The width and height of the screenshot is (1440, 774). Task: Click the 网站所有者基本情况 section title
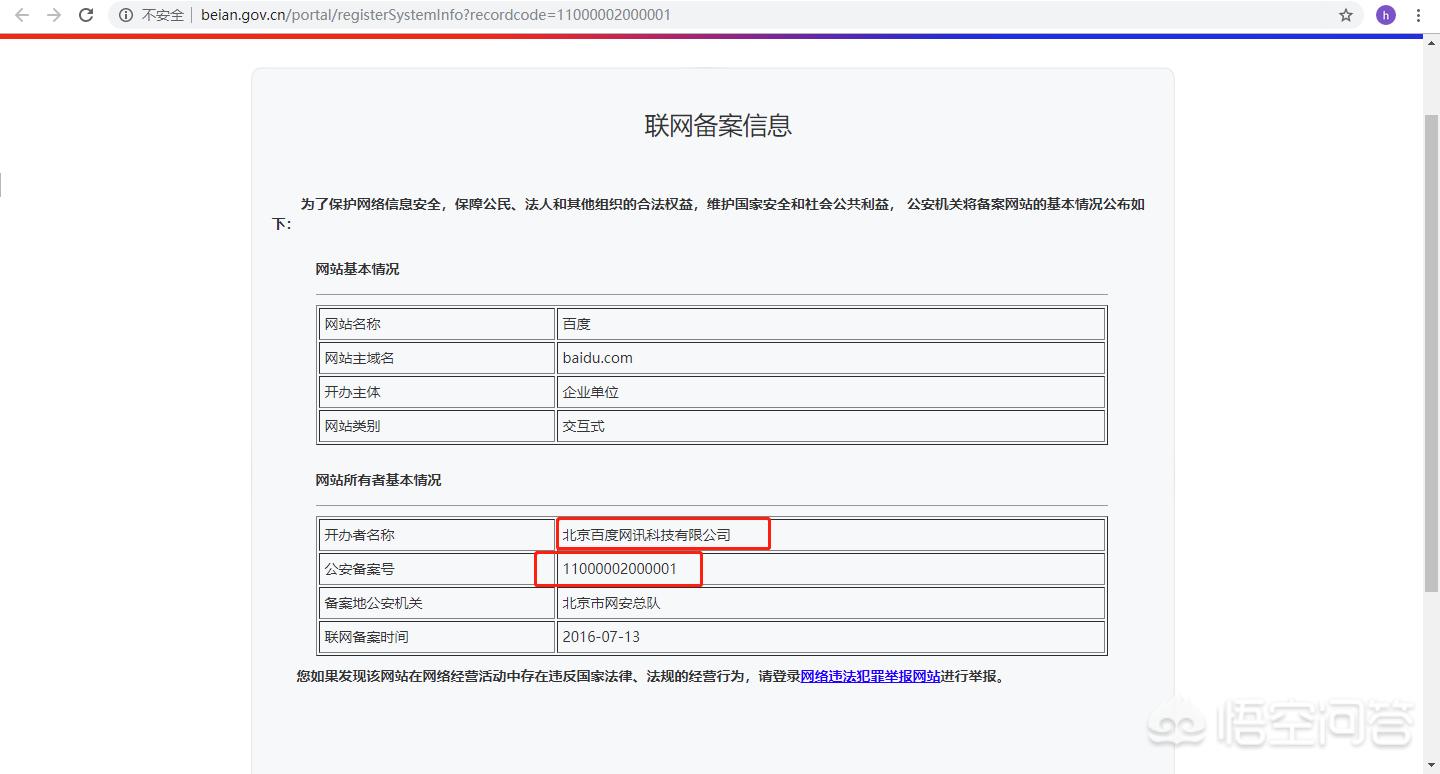point(378,480)
